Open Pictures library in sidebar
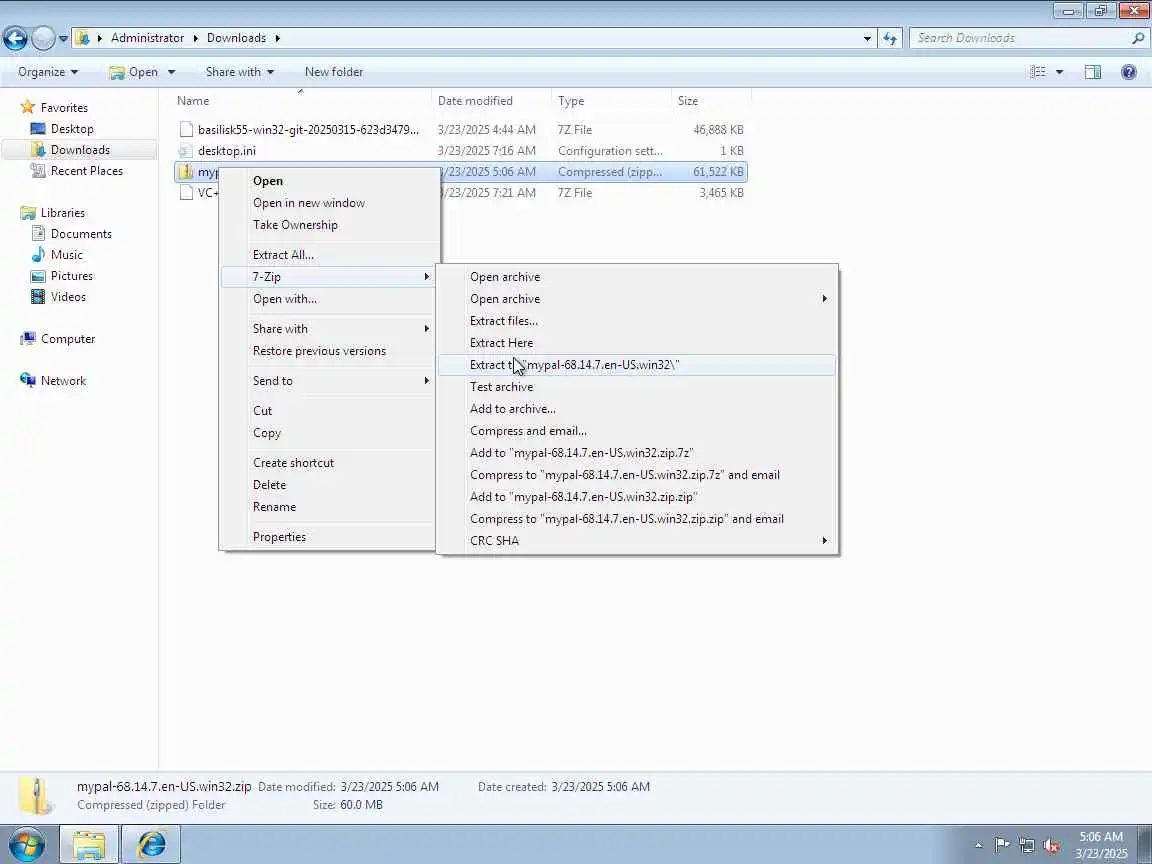This screenshot has height=864, width=1152. [62, 276]
